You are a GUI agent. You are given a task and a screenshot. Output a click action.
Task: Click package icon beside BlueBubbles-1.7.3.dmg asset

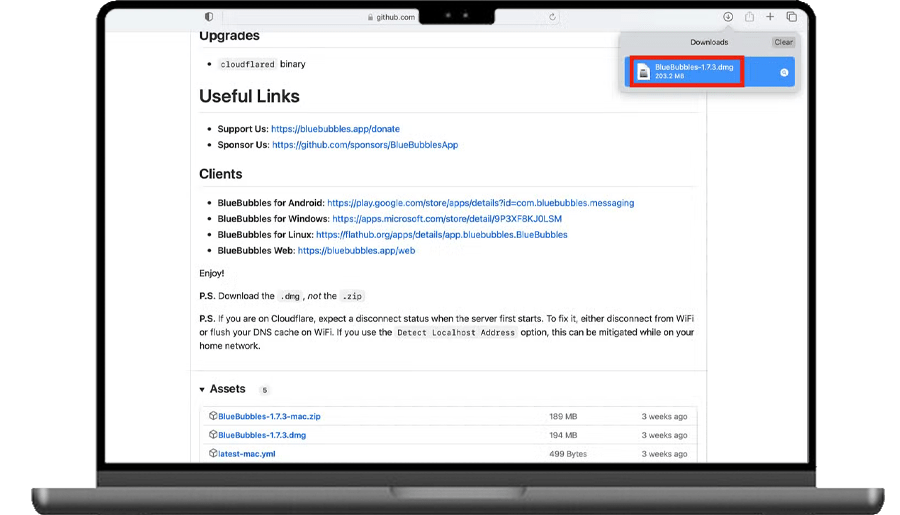tap(213, 435)
